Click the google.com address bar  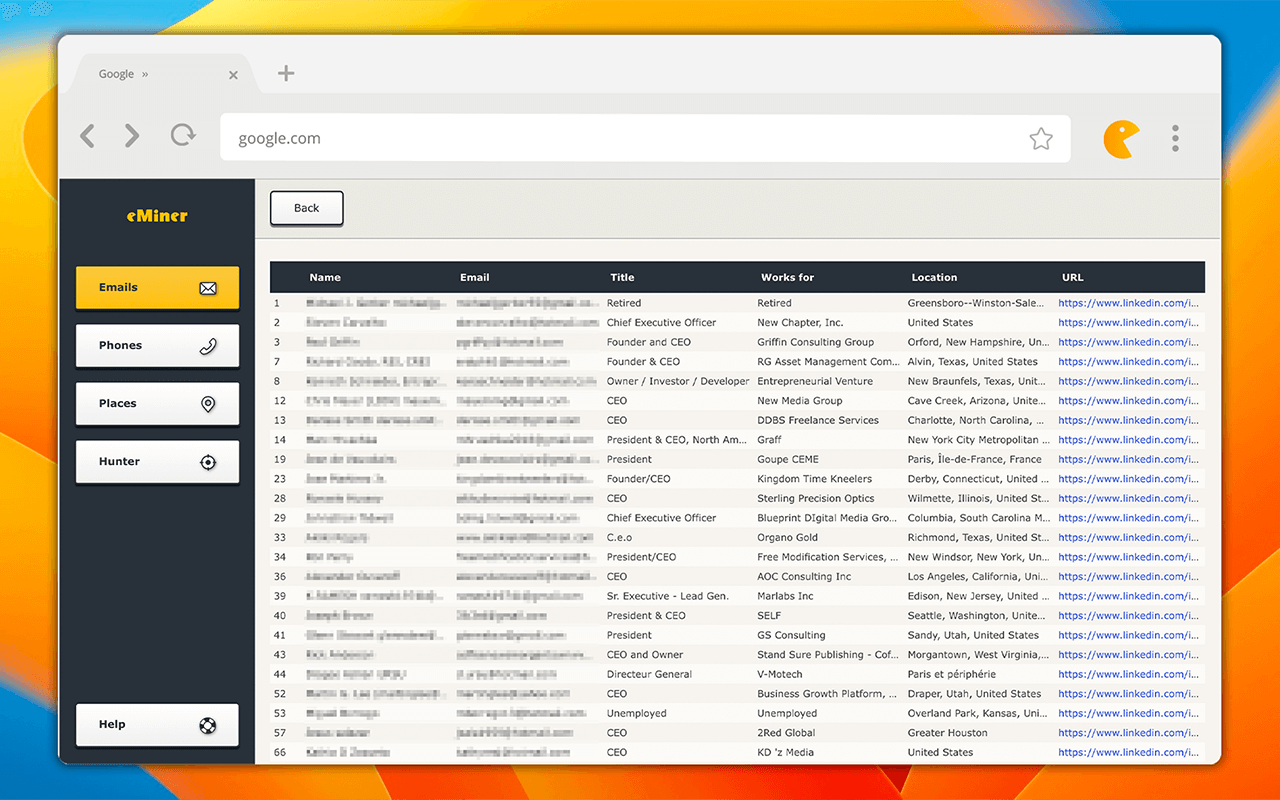click(645, 138)
